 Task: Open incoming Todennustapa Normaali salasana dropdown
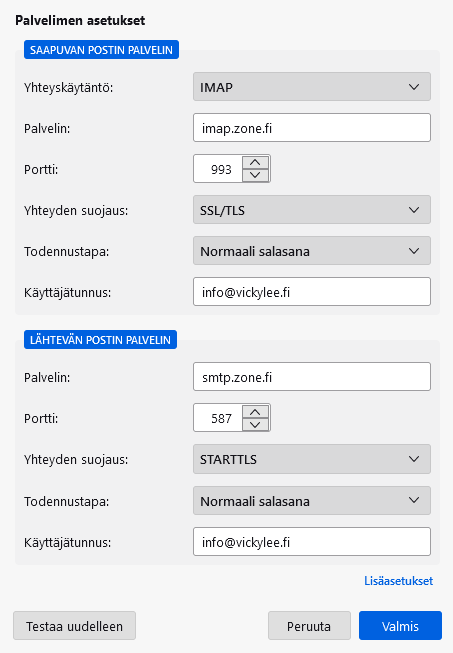pos(311,251)
